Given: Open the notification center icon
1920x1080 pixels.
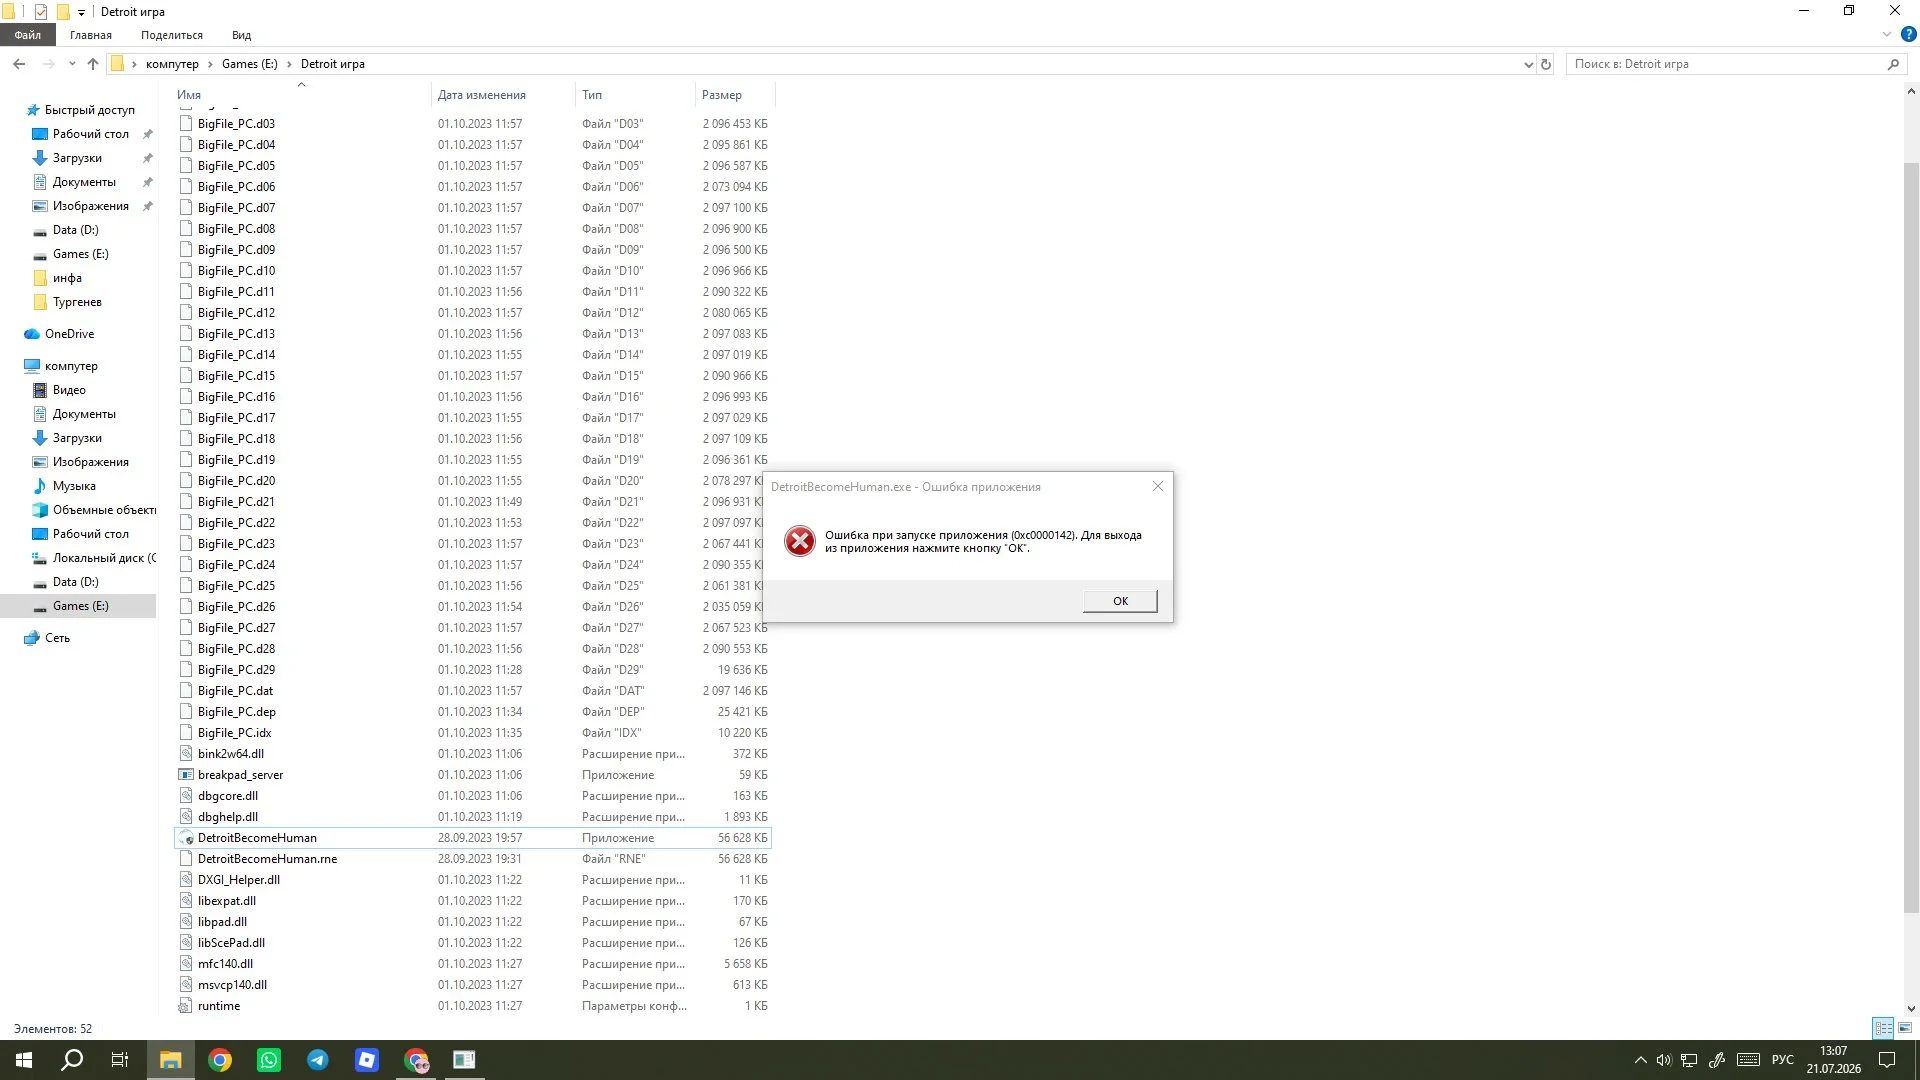Looking at the screenshot, I should (1887, 1060).
